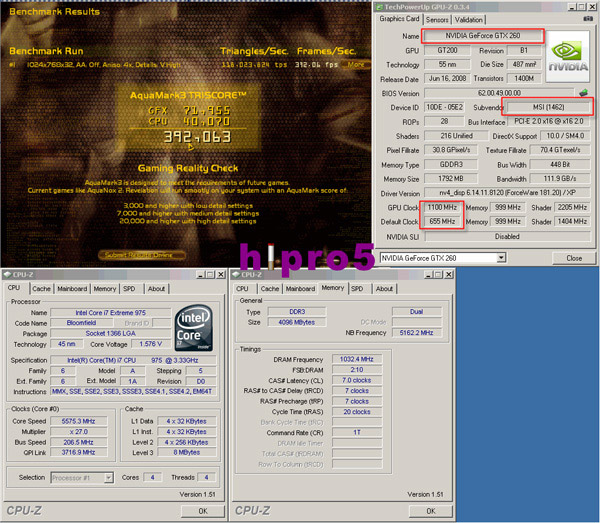This screenshot has width=600, height=523.
Task: Open About tab in left CPU-Z window
Action: (156, 289)
